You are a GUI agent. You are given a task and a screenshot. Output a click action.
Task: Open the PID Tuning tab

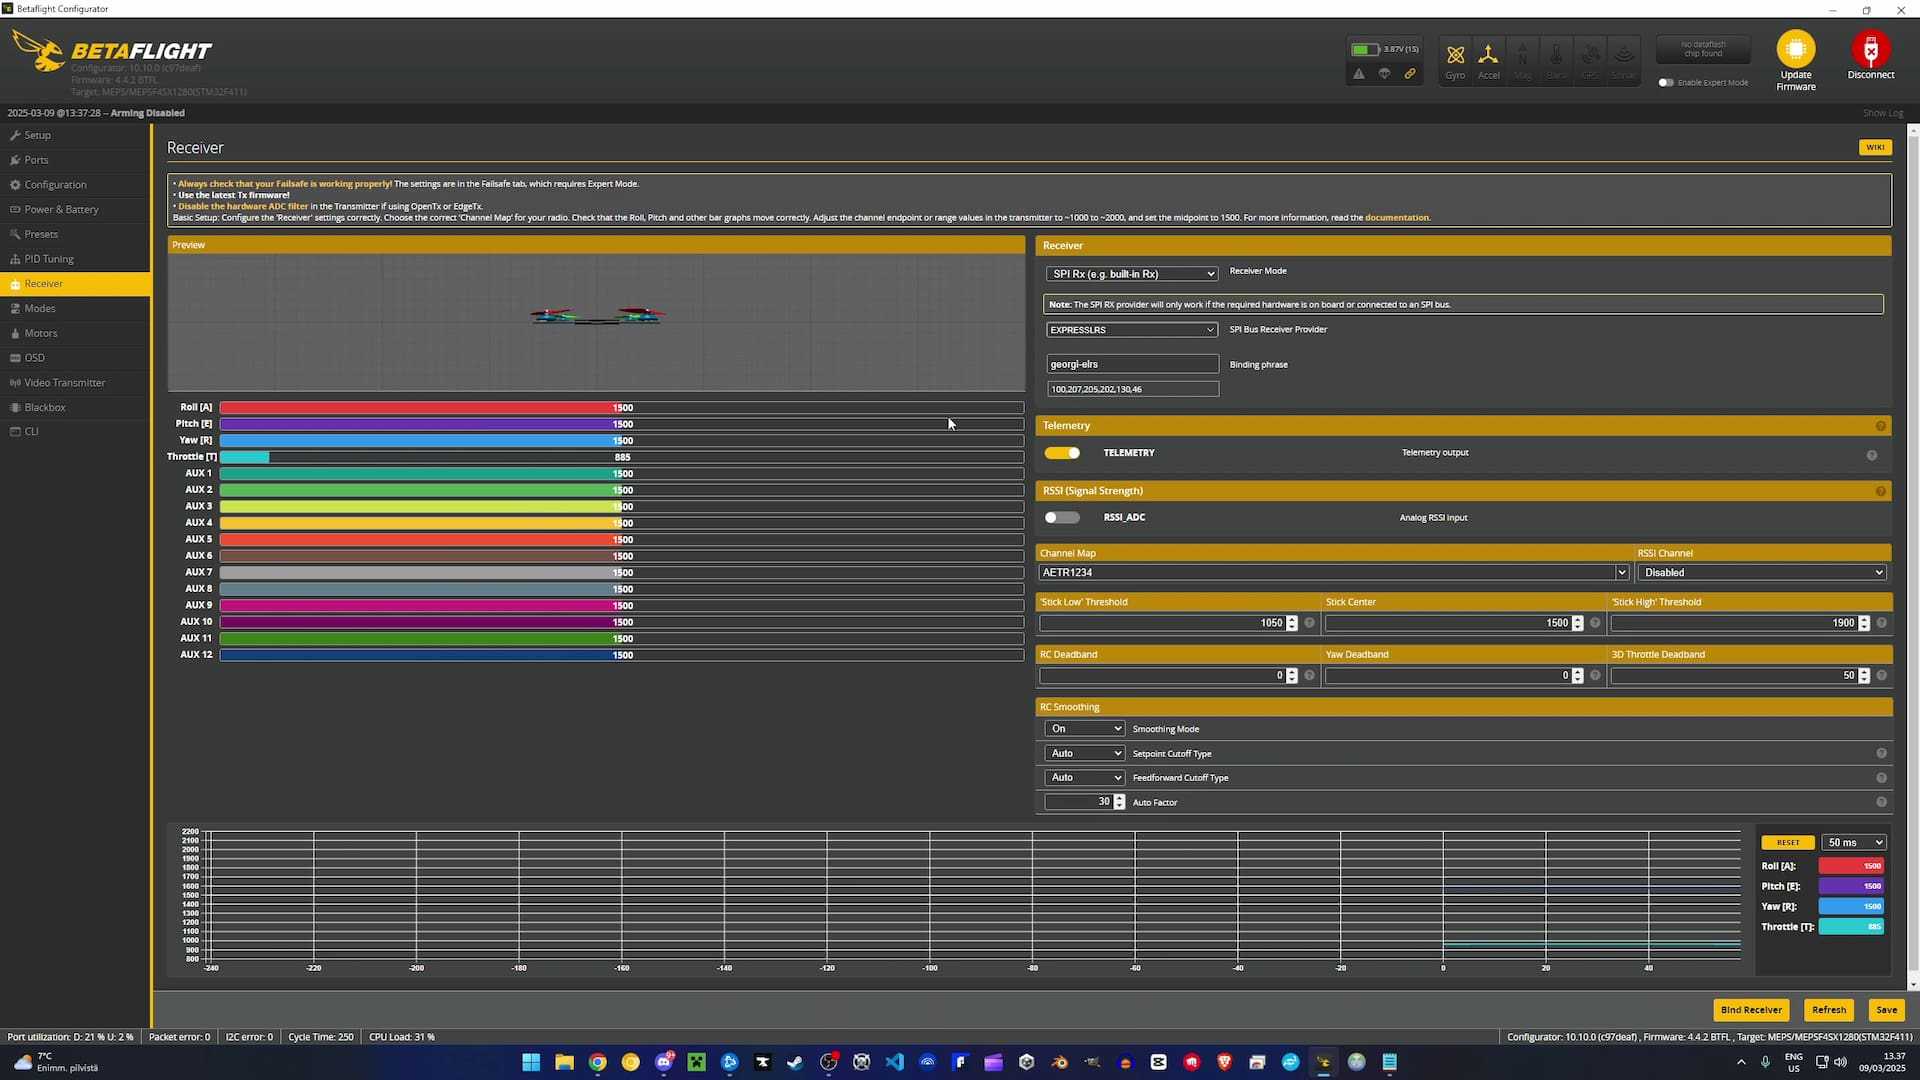pyautogui.click(x=75, y=259)
